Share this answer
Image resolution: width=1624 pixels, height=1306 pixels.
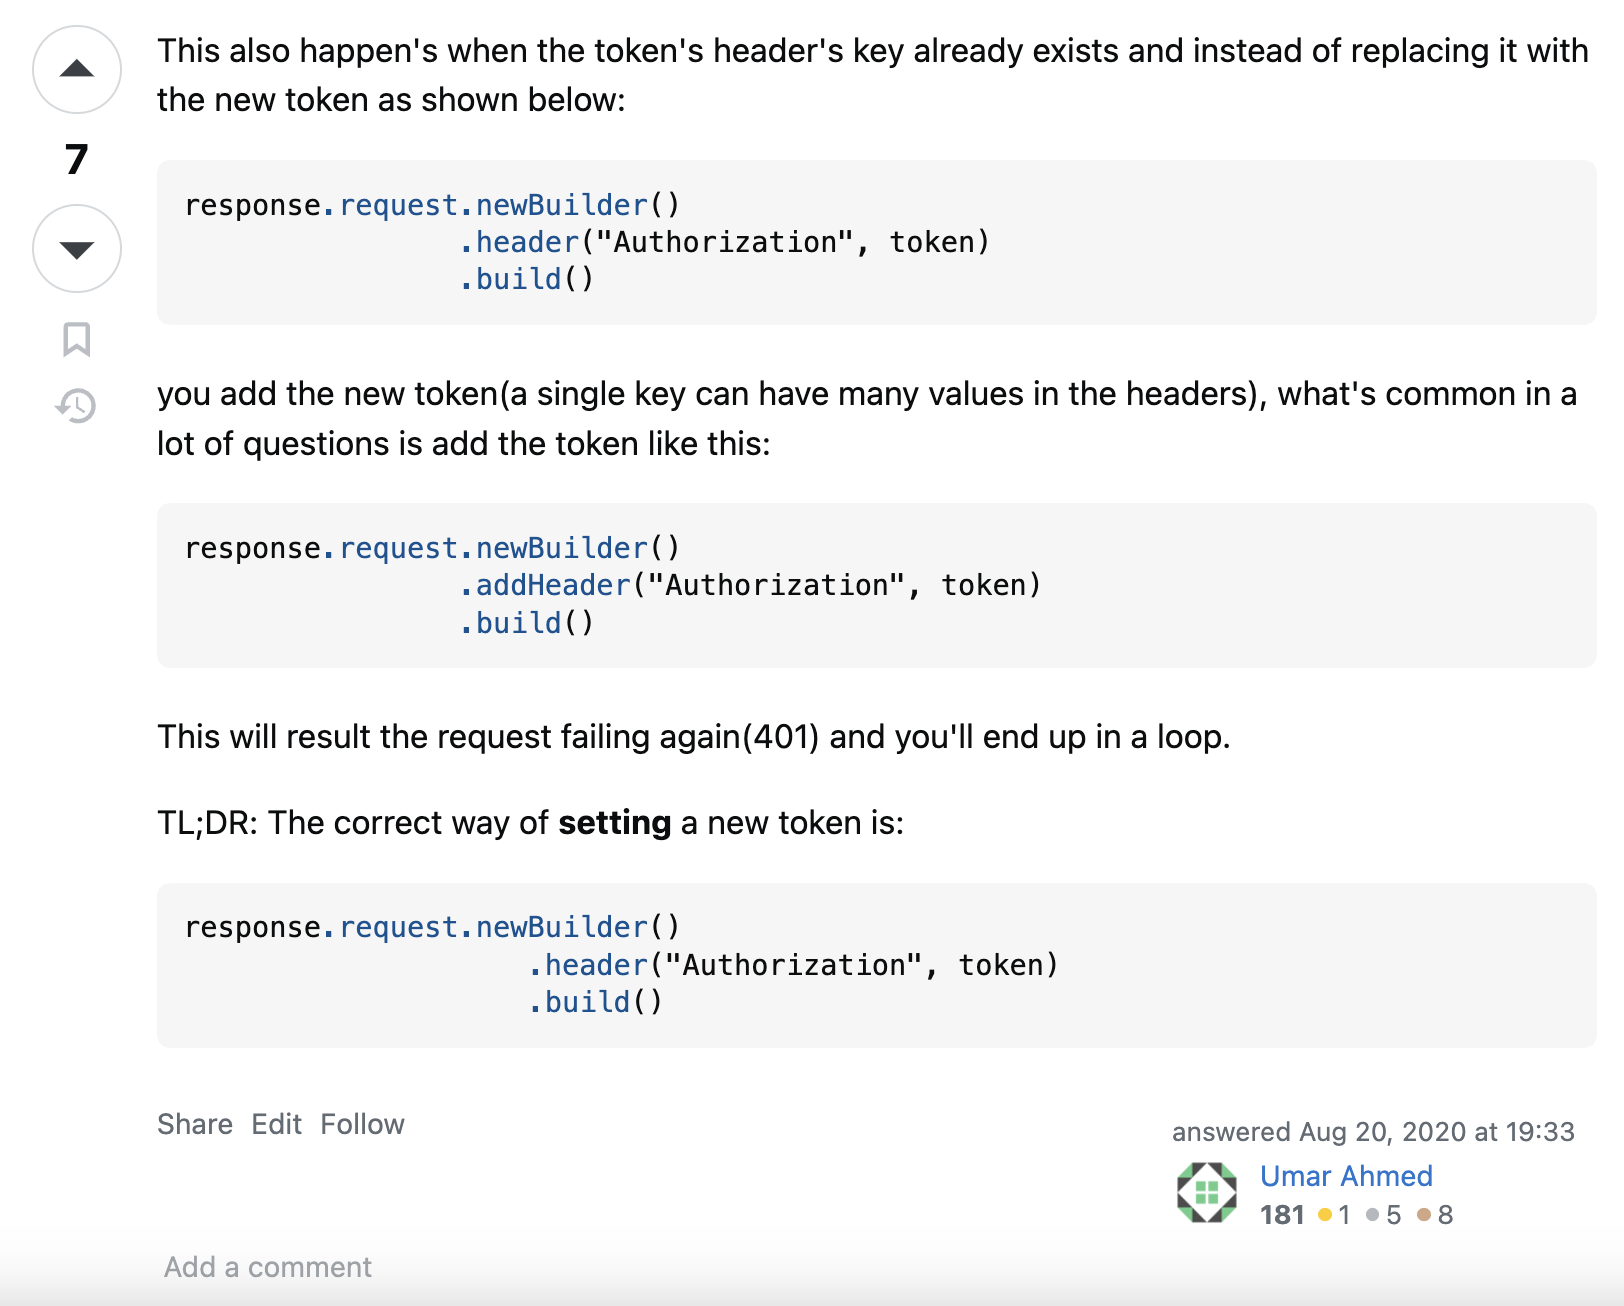coord(194,1123)
